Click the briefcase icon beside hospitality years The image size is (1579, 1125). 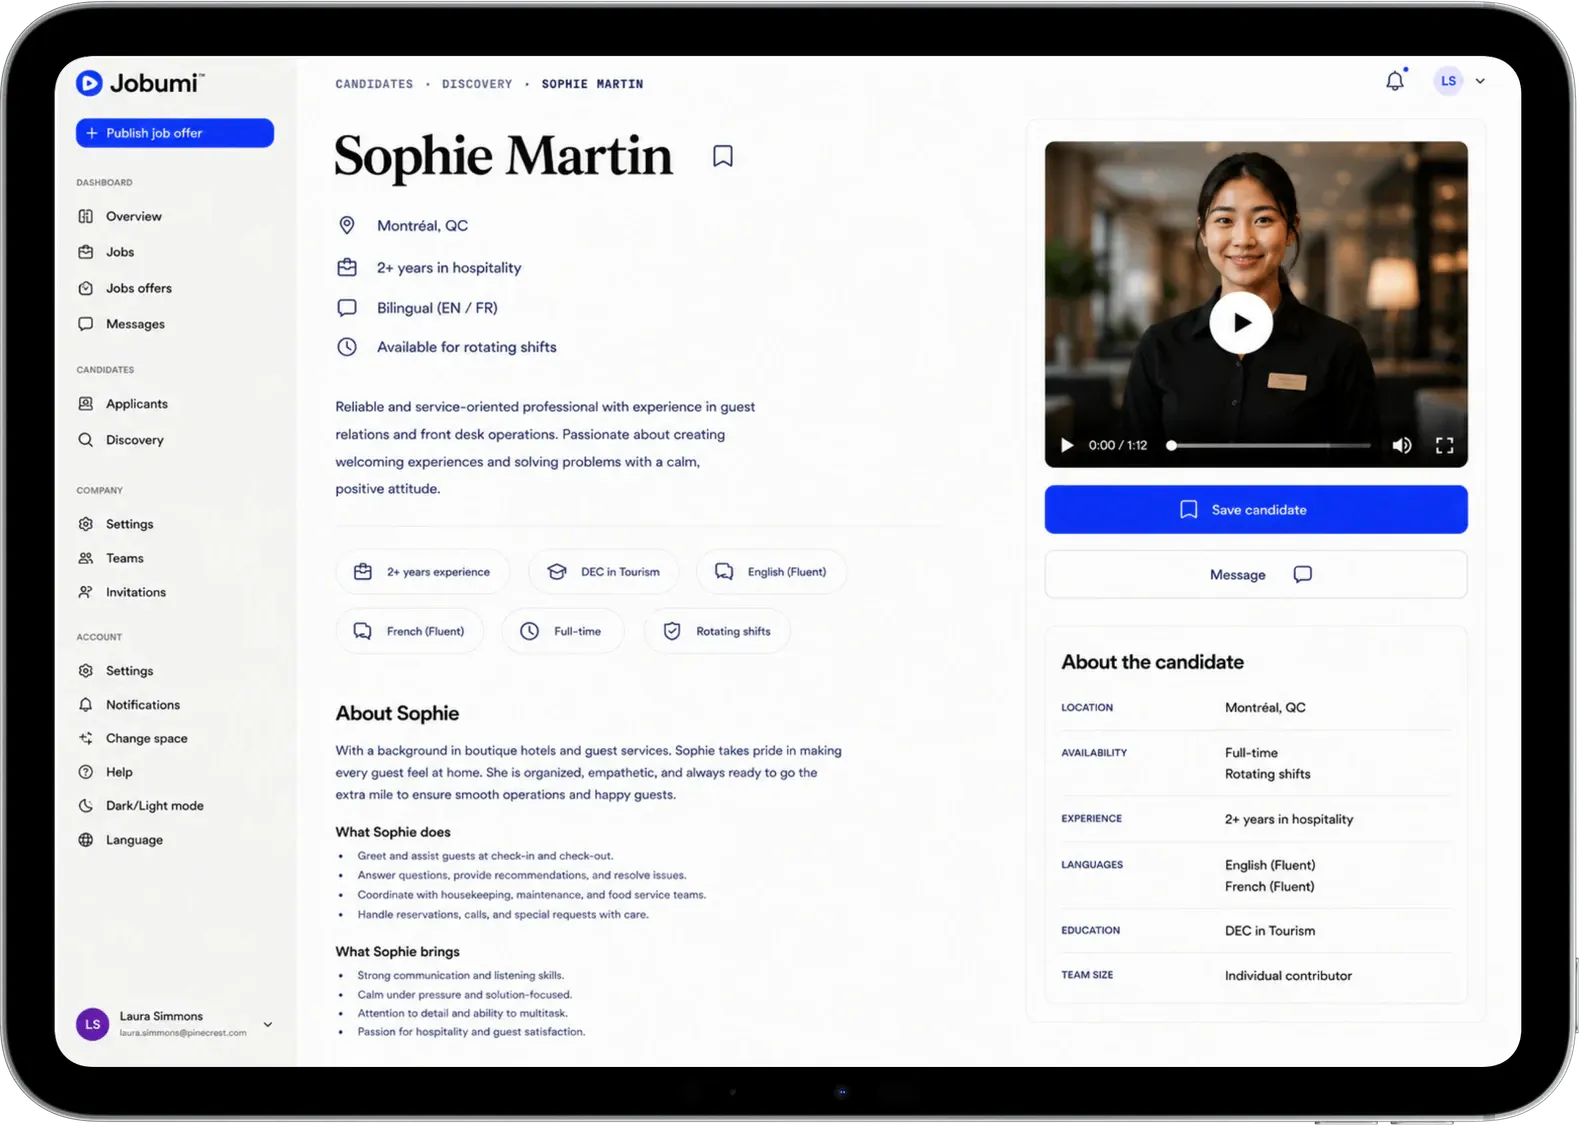[347, 267]
